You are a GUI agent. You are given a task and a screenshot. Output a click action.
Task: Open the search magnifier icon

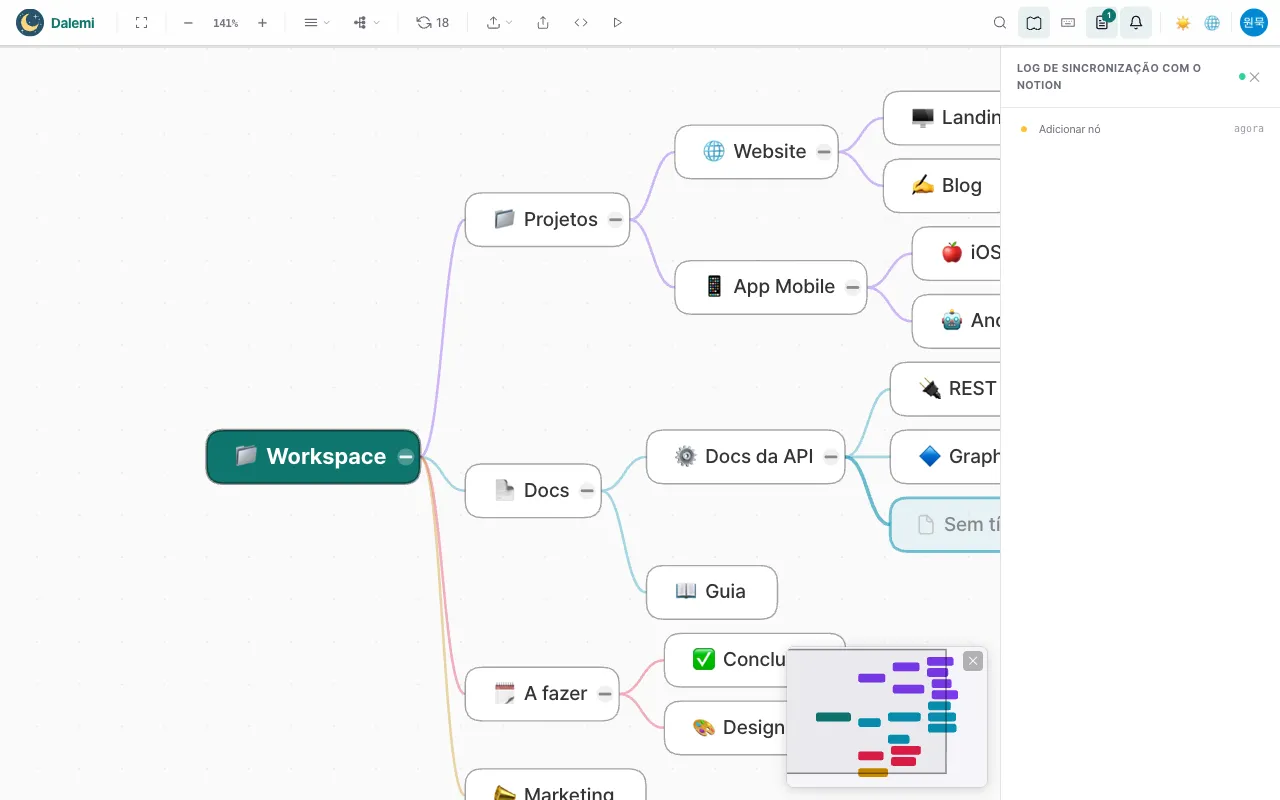[1000, 22]
